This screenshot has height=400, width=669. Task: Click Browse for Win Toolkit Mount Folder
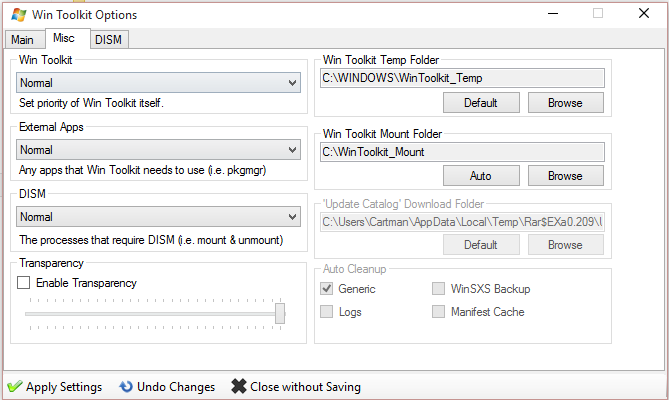[x=566, y=176]
